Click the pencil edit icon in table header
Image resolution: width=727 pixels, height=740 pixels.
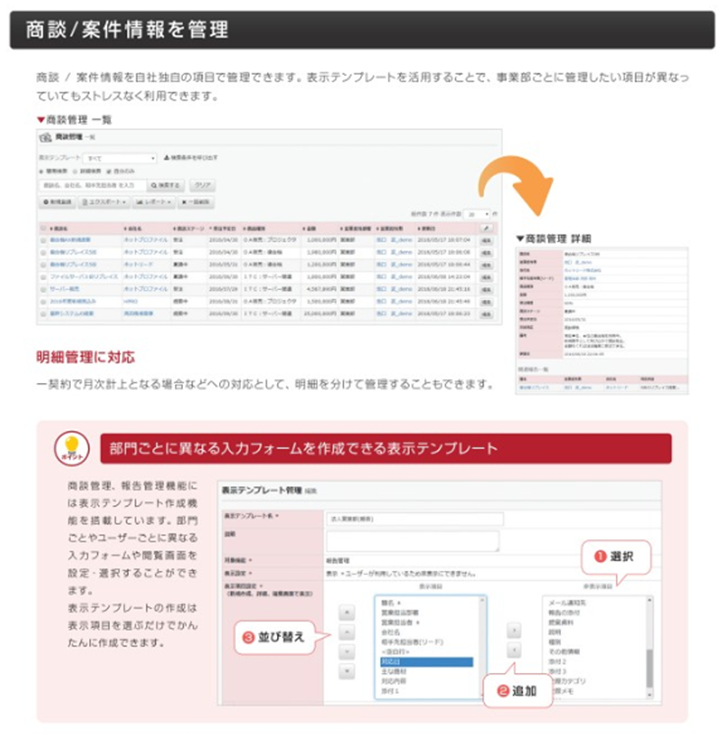(x=487, y=228)
